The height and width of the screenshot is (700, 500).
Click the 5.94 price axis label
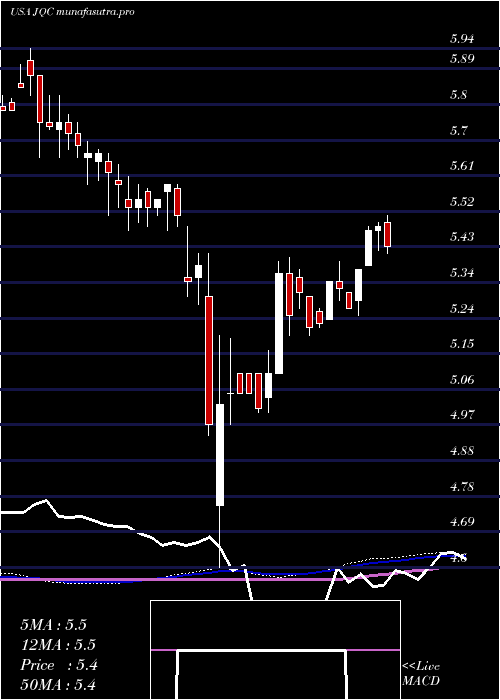[462, 38]
